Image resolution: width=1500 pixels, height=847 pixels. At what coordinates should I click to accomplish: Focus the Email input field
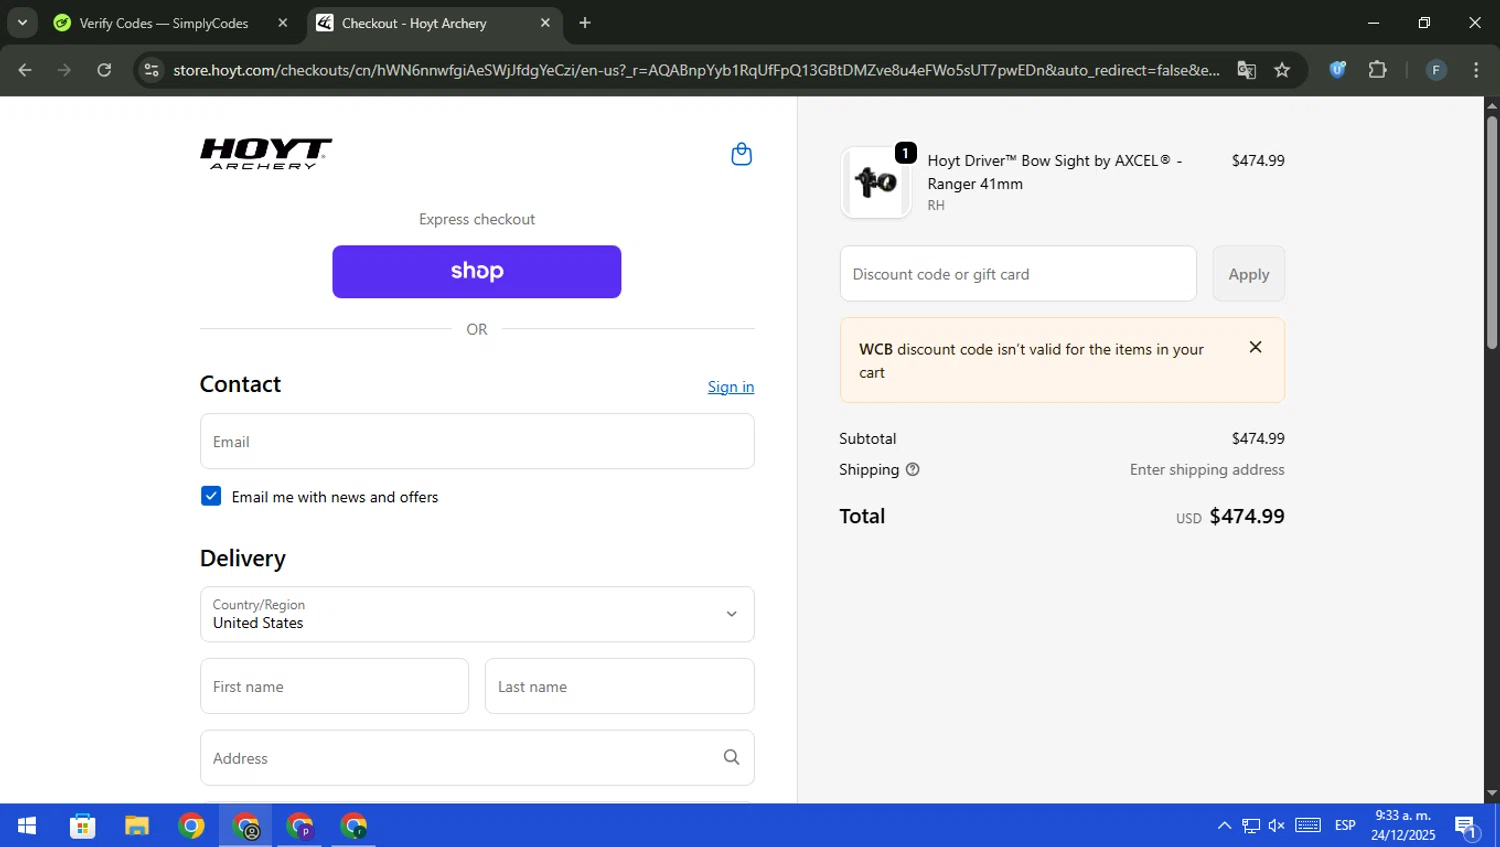coord(477,441)
